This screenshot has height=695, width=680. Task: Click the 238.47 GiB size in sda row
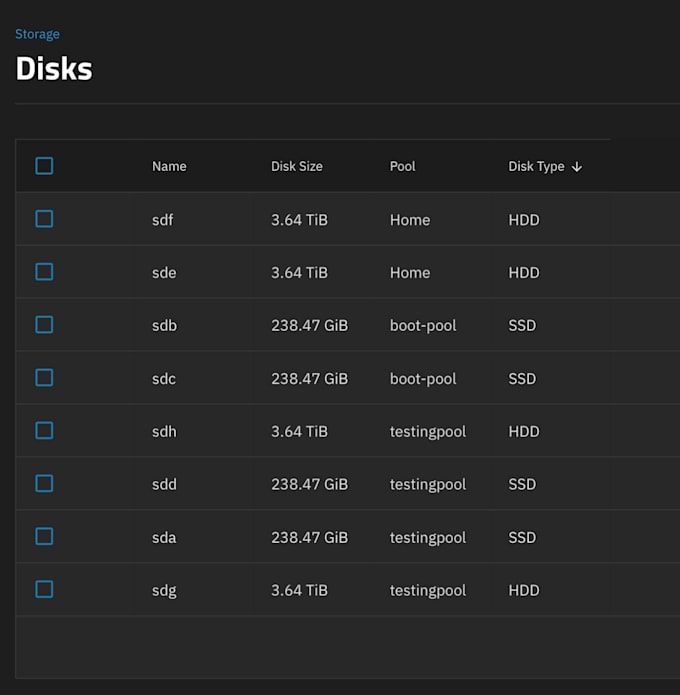(x=309, y=538)
